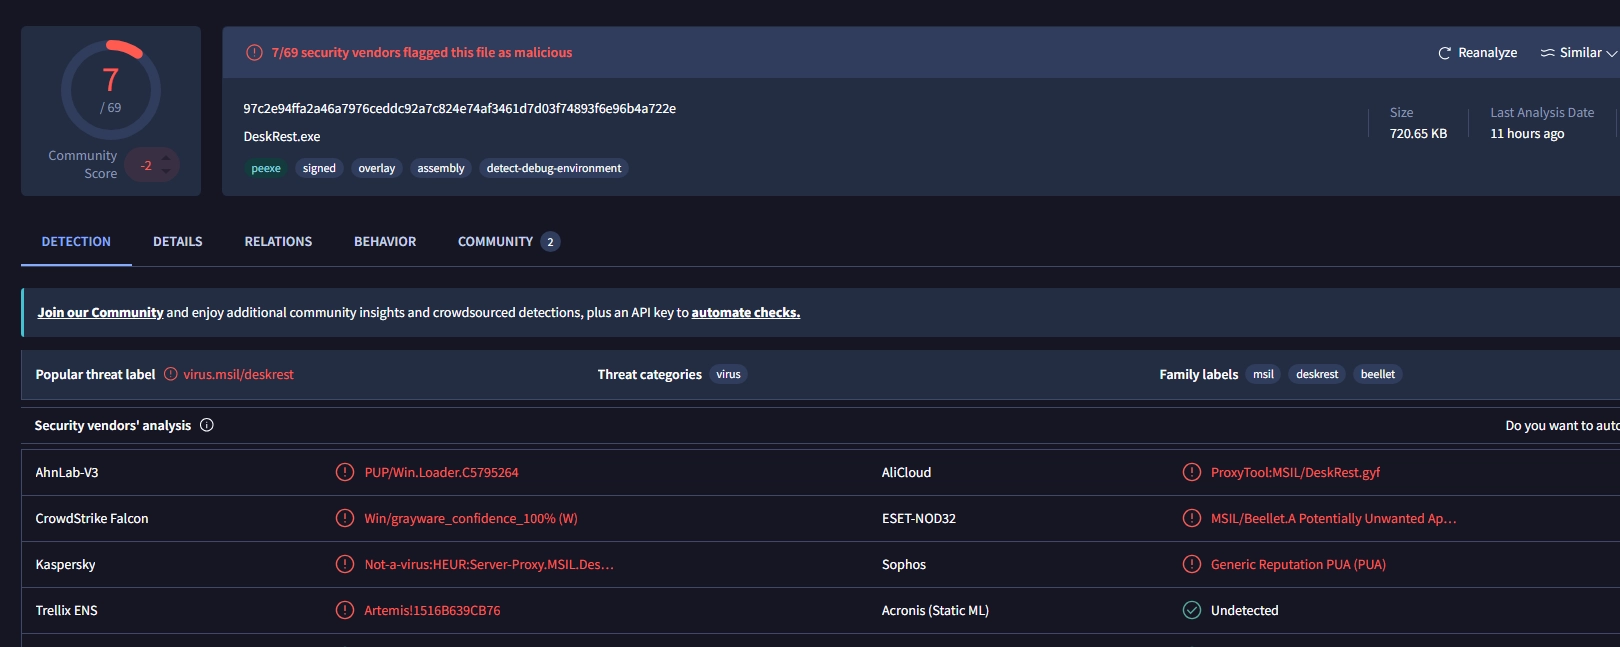The width and height of the screenshot is (1620, 647).
Task: Click the Reanalyze button label
Action: pos(1487,53)
